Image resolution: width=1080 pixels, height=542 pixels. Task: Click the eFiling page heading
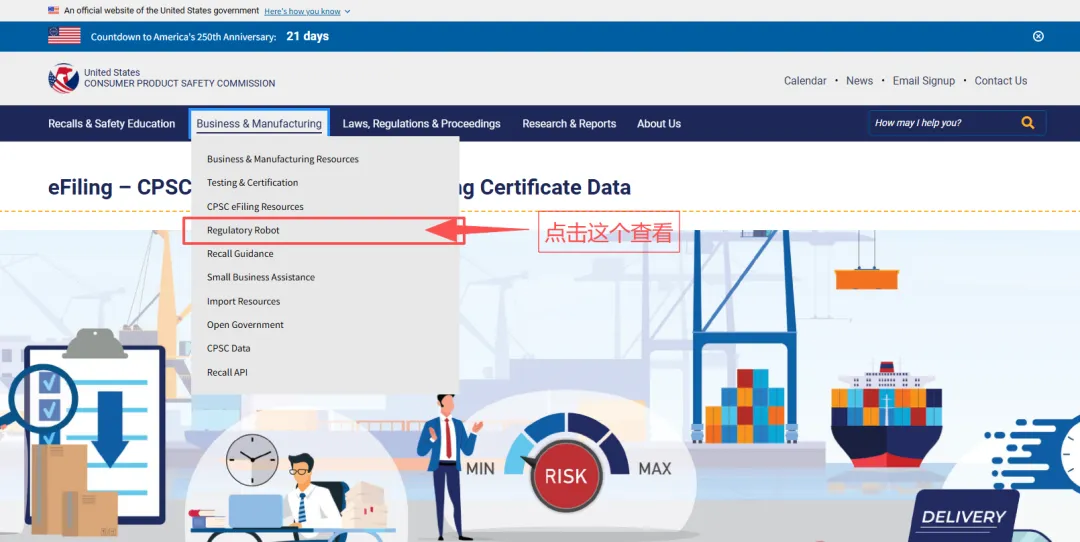coord(339,187)
